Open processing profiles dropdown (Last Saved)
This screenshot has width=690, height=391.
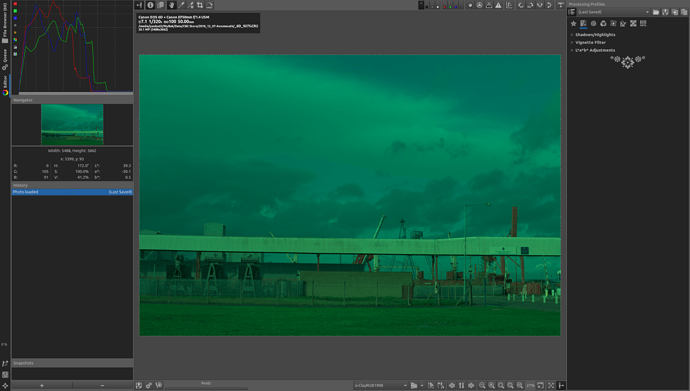point(613,12)
